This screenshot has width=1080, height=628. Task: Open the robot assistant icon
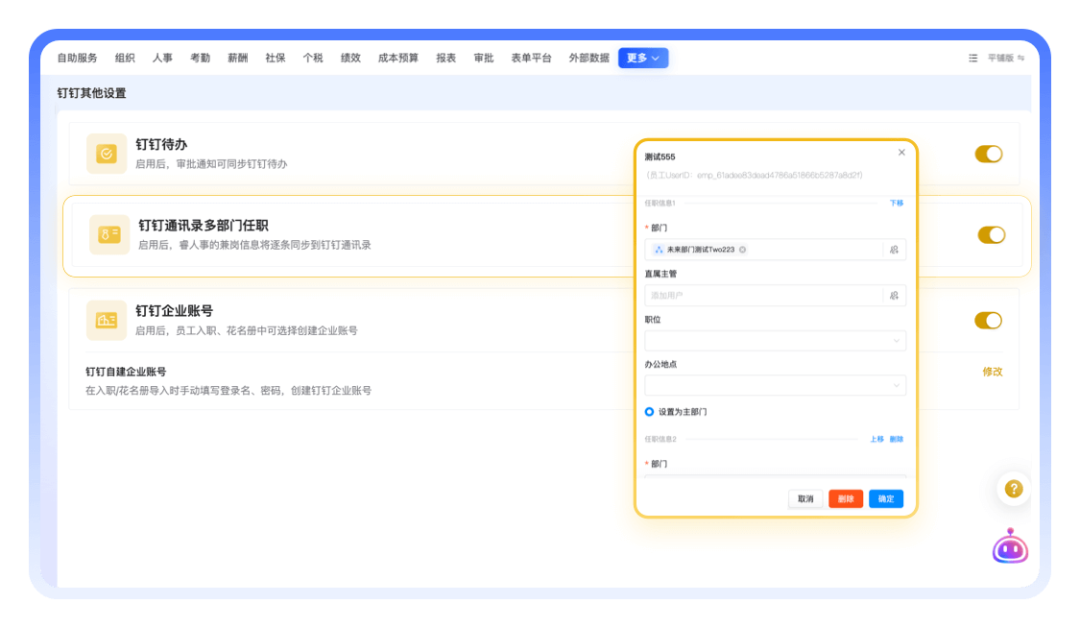point(1009,547)
